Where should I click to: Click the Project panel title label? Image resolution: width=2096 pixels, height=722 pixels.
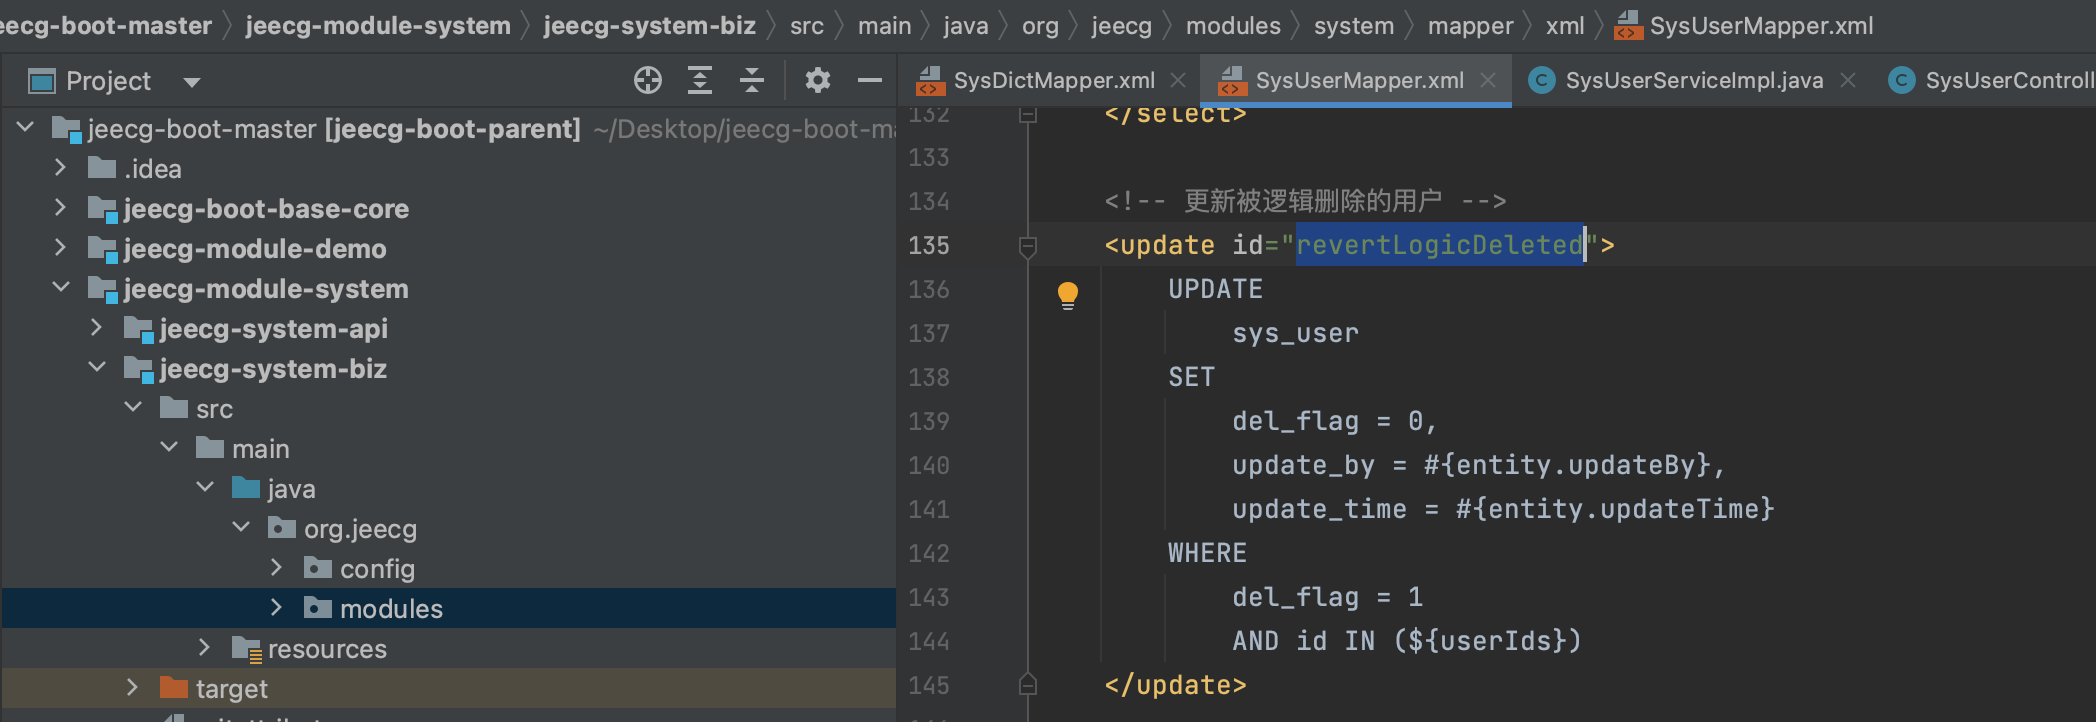pyautogui.click(x=108, y=81)
